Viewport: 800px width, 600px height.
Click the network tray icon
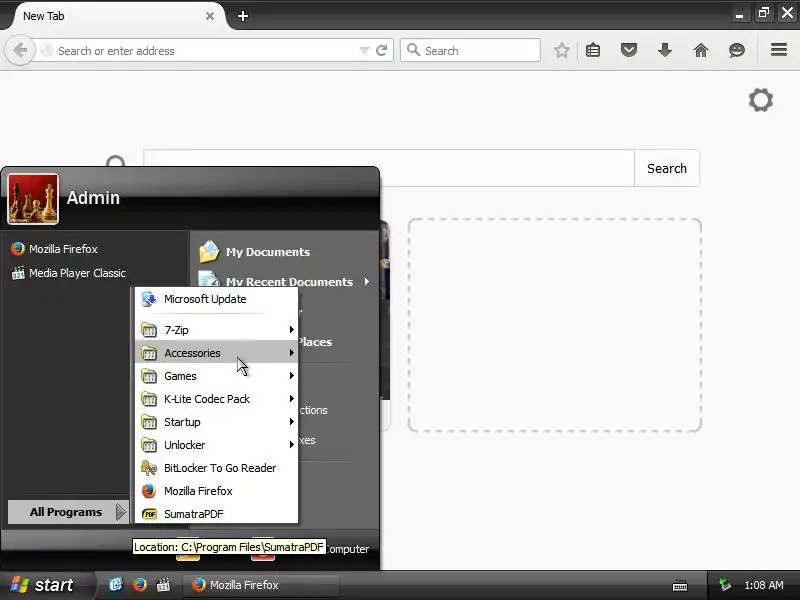[x=724, y=585]
